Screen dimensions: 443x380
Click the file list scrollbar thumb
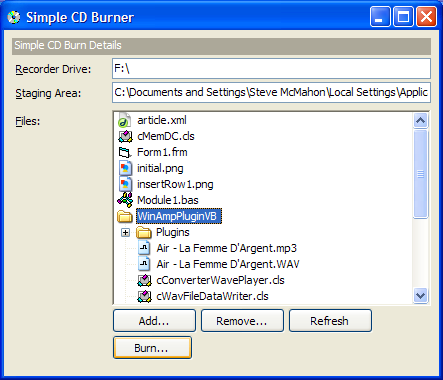(x=420, y=174)
